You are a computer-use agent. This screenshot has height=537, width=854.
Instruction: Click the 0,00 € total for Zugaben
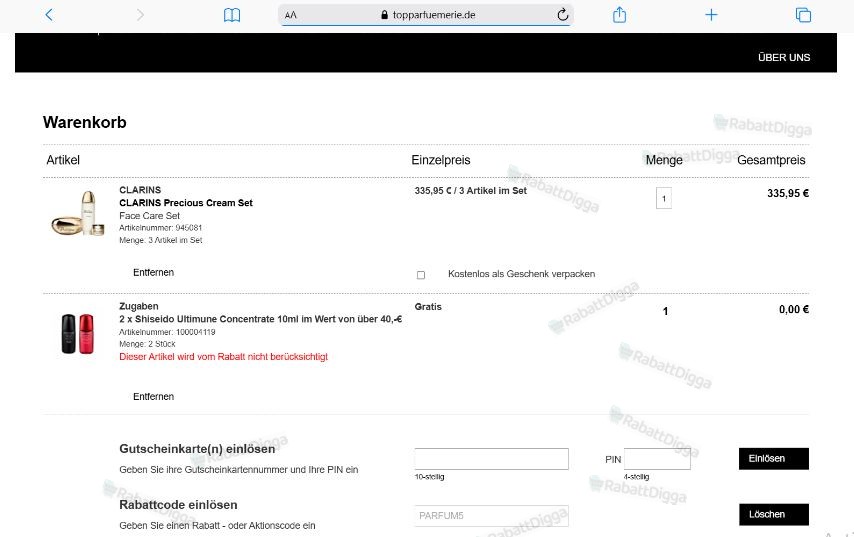794,309
